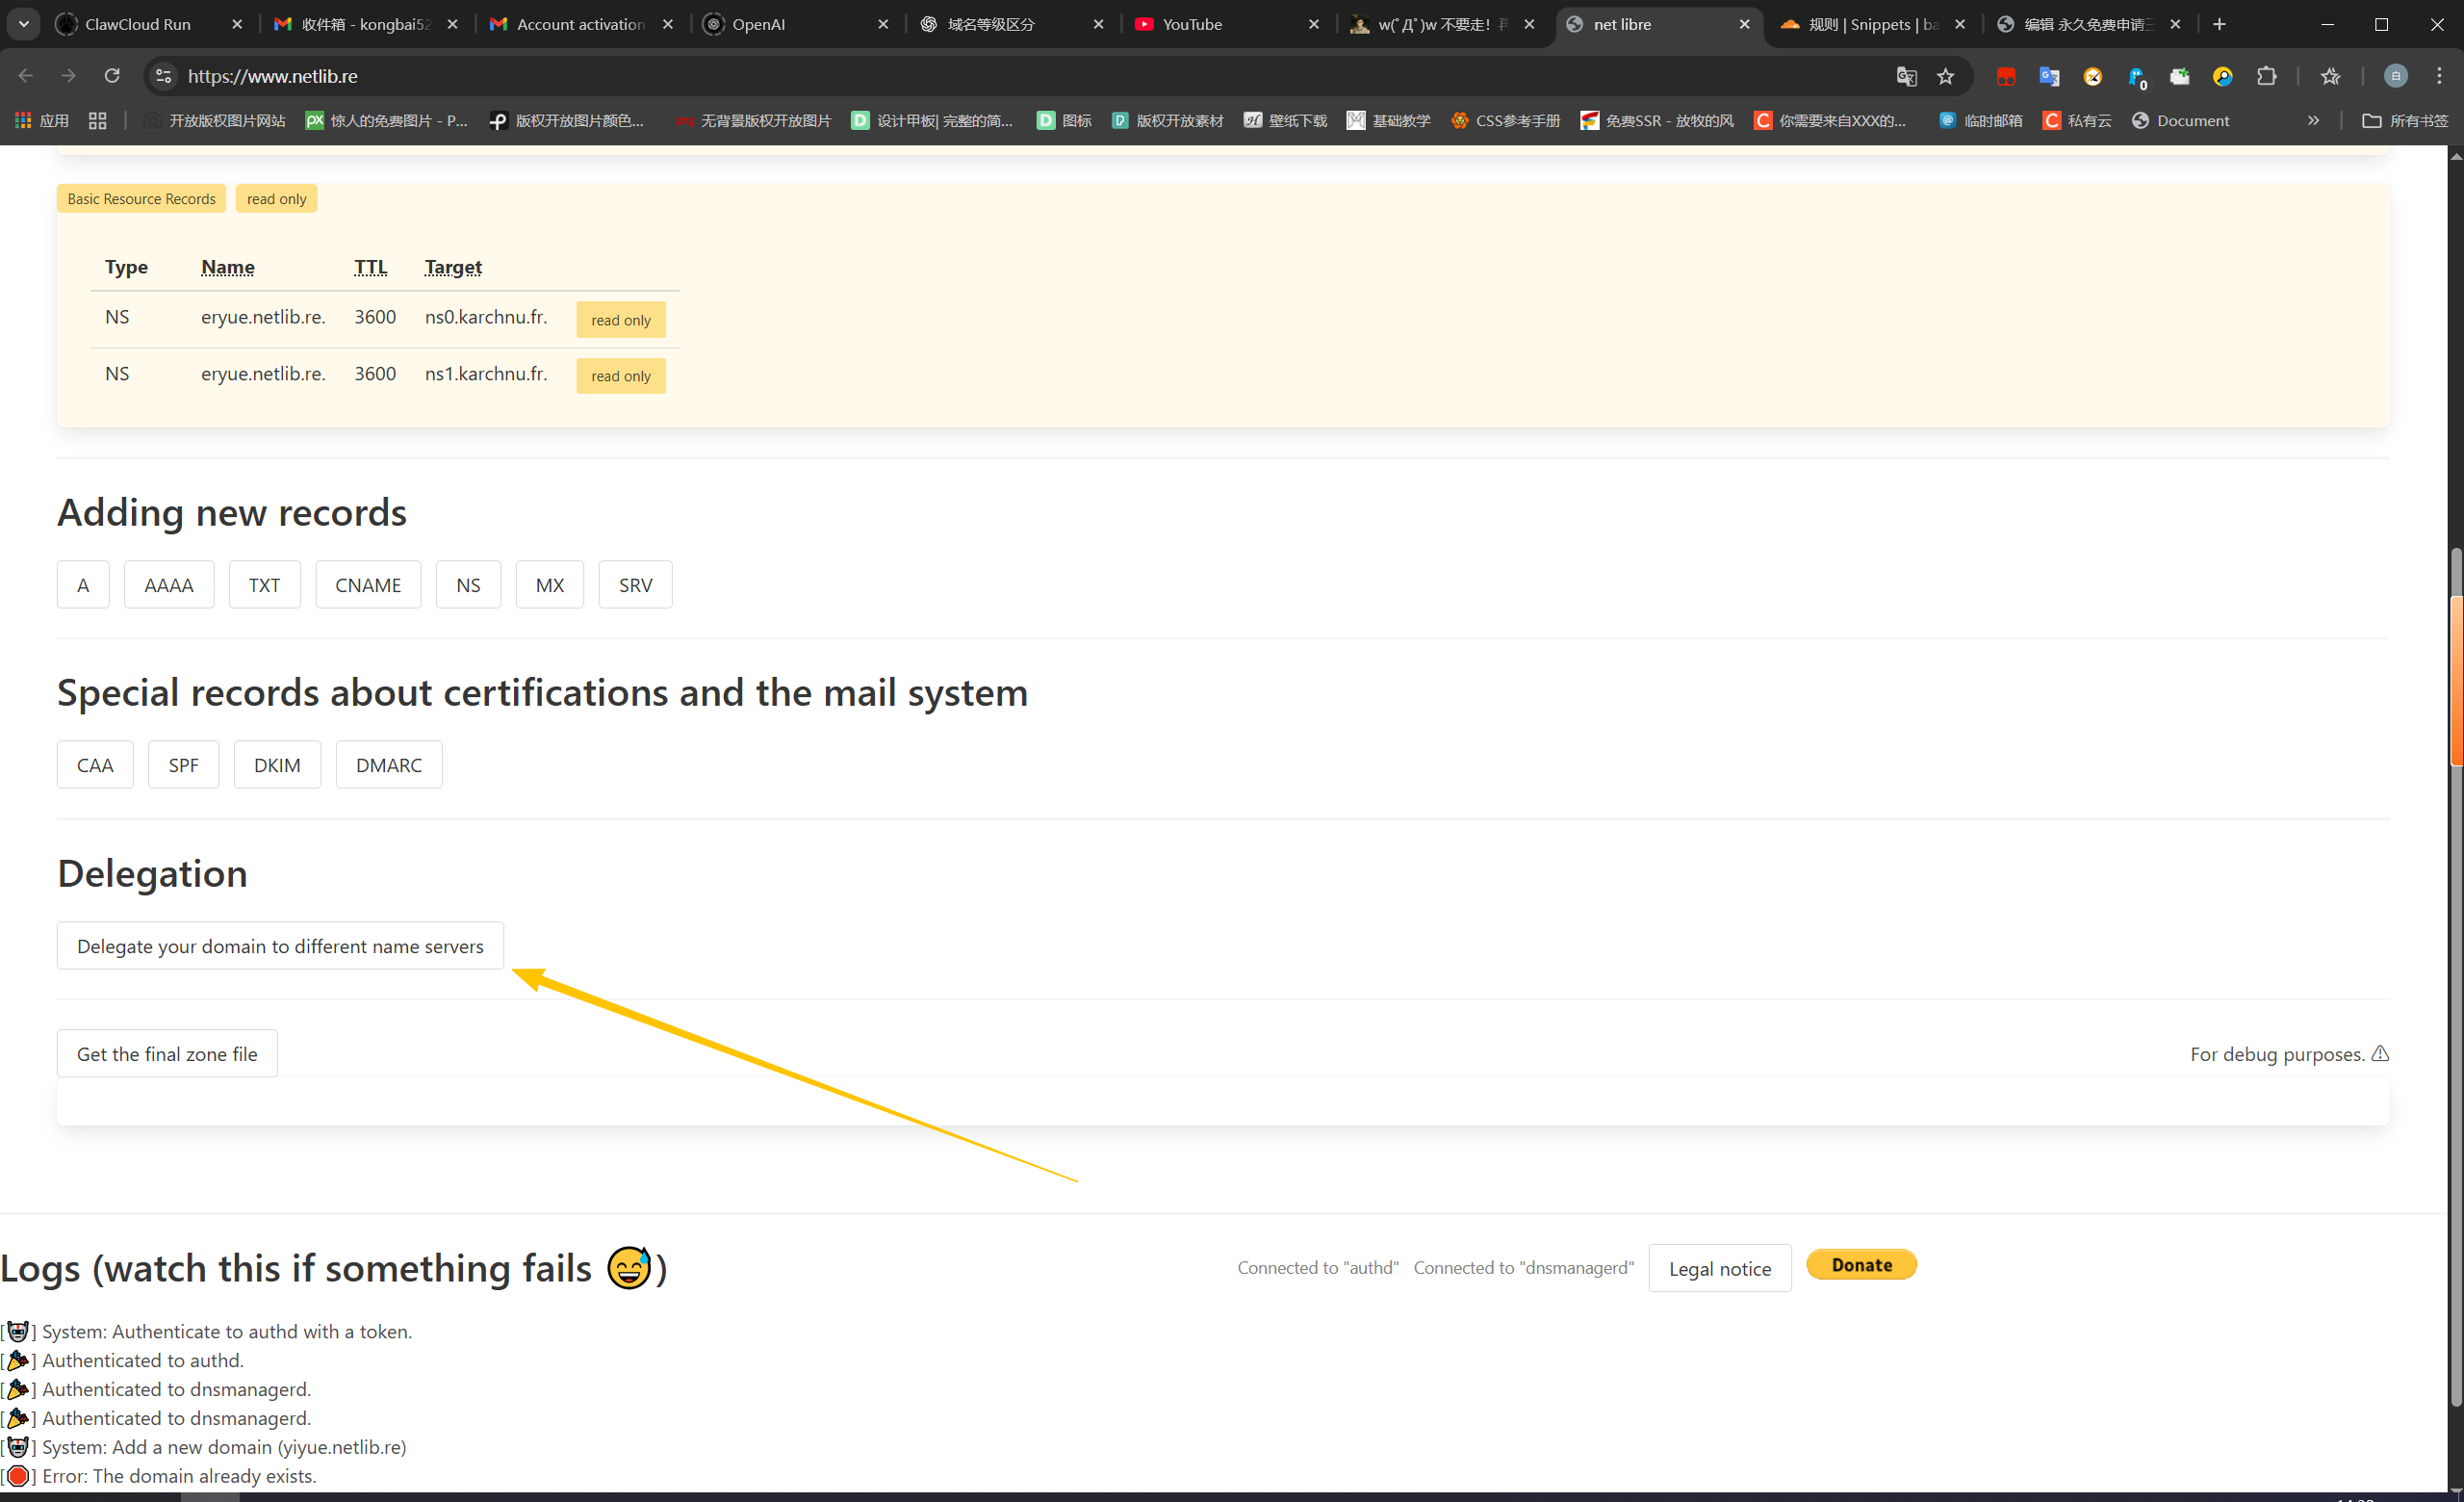Screen dimensions: 2464x1502
Task: Expand the tab search dropdown arrow
Action: pyautogui.click(x=23, y=24)
